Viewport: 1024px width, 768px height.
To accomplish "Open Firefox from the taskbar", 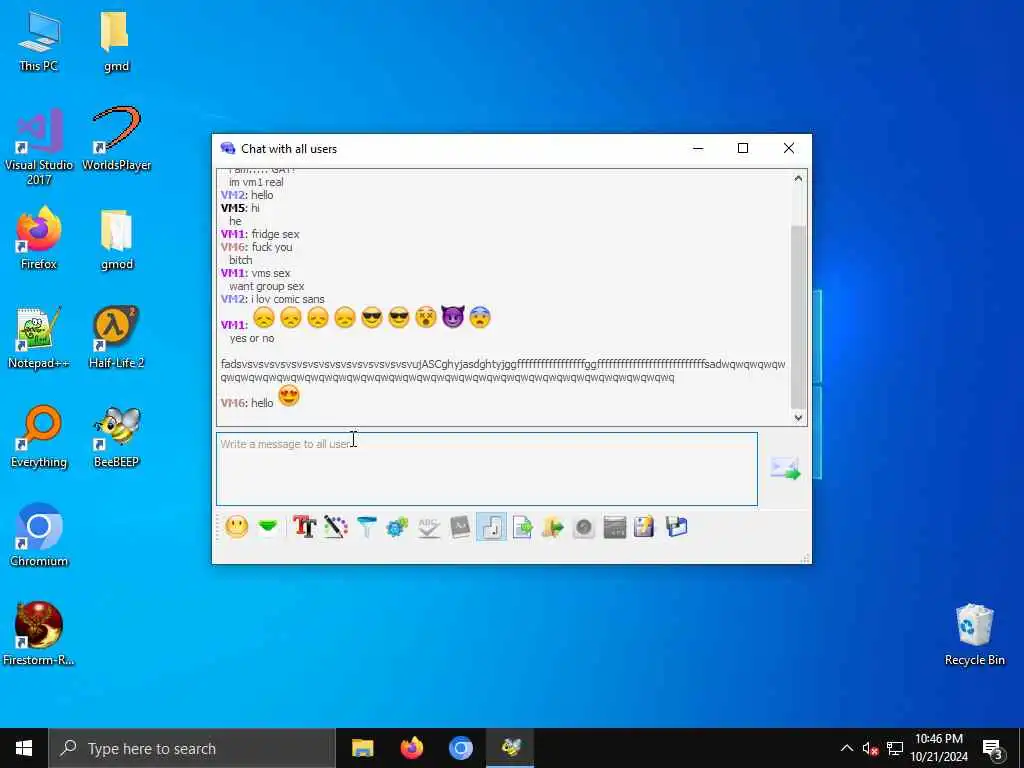I will click(411, 748).
